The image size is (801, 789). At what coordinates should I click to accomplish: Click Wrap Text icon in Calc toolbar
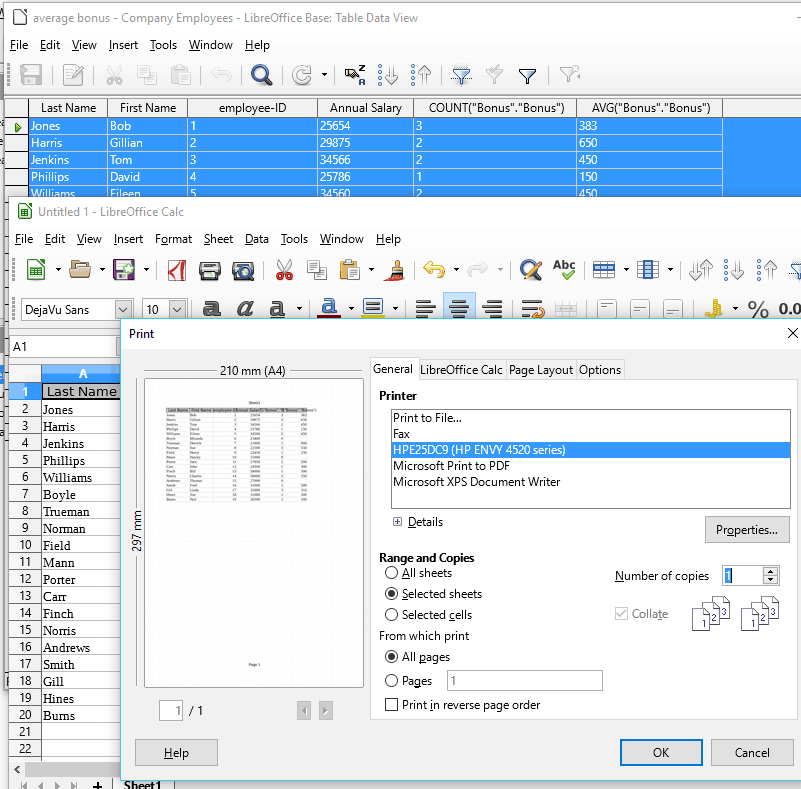click(532, 308)
